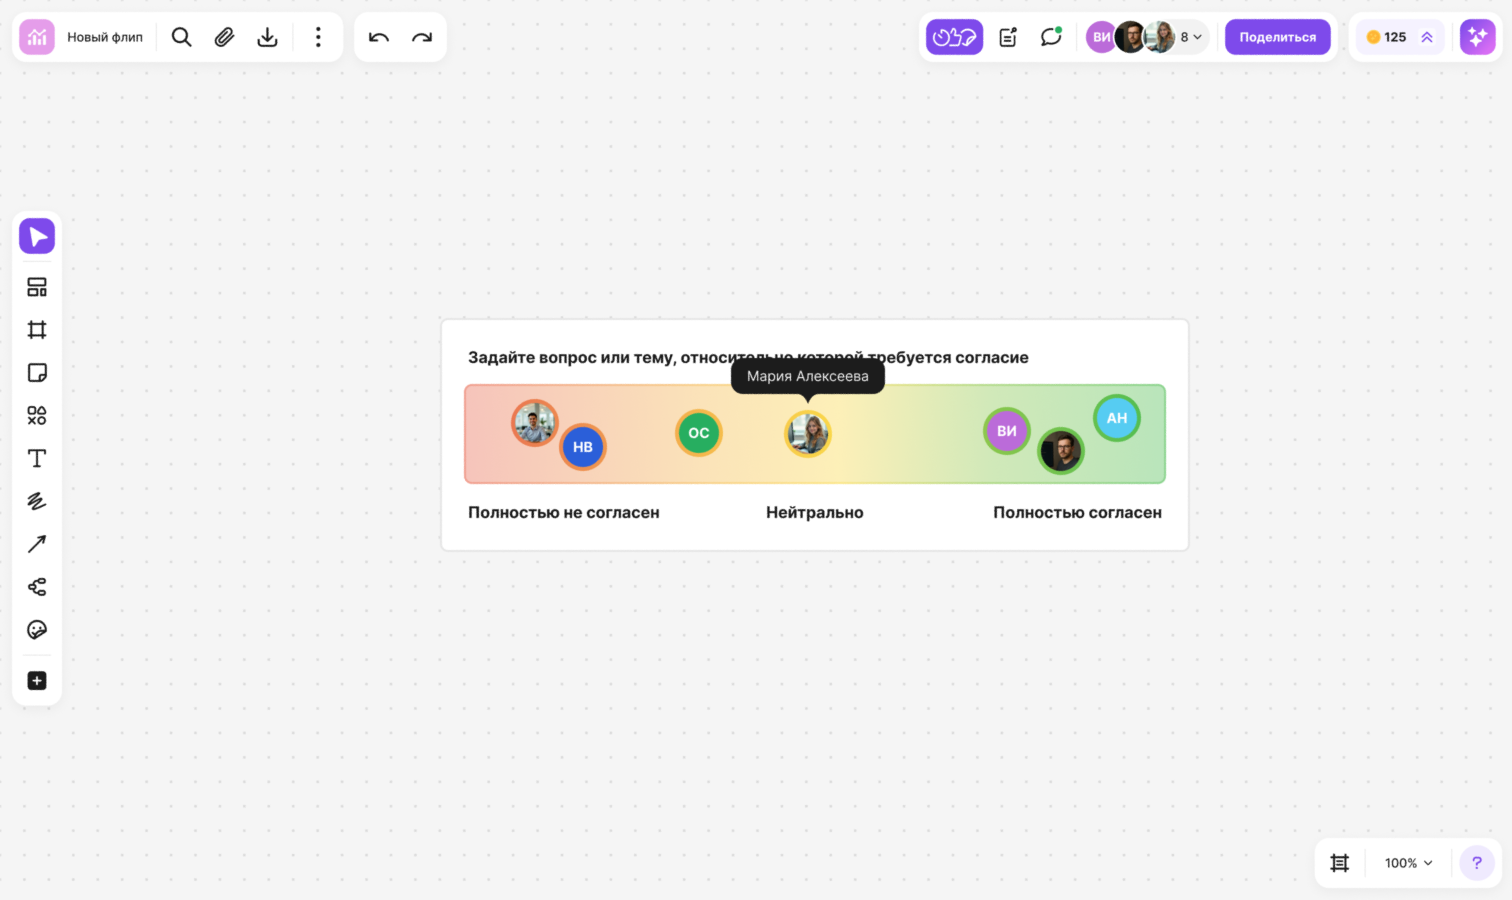Image resolution: width=1512 pixels, height=900 pixels.
Task: Expand the 8 participants dropdown
Action: [x=1191, y=37]
